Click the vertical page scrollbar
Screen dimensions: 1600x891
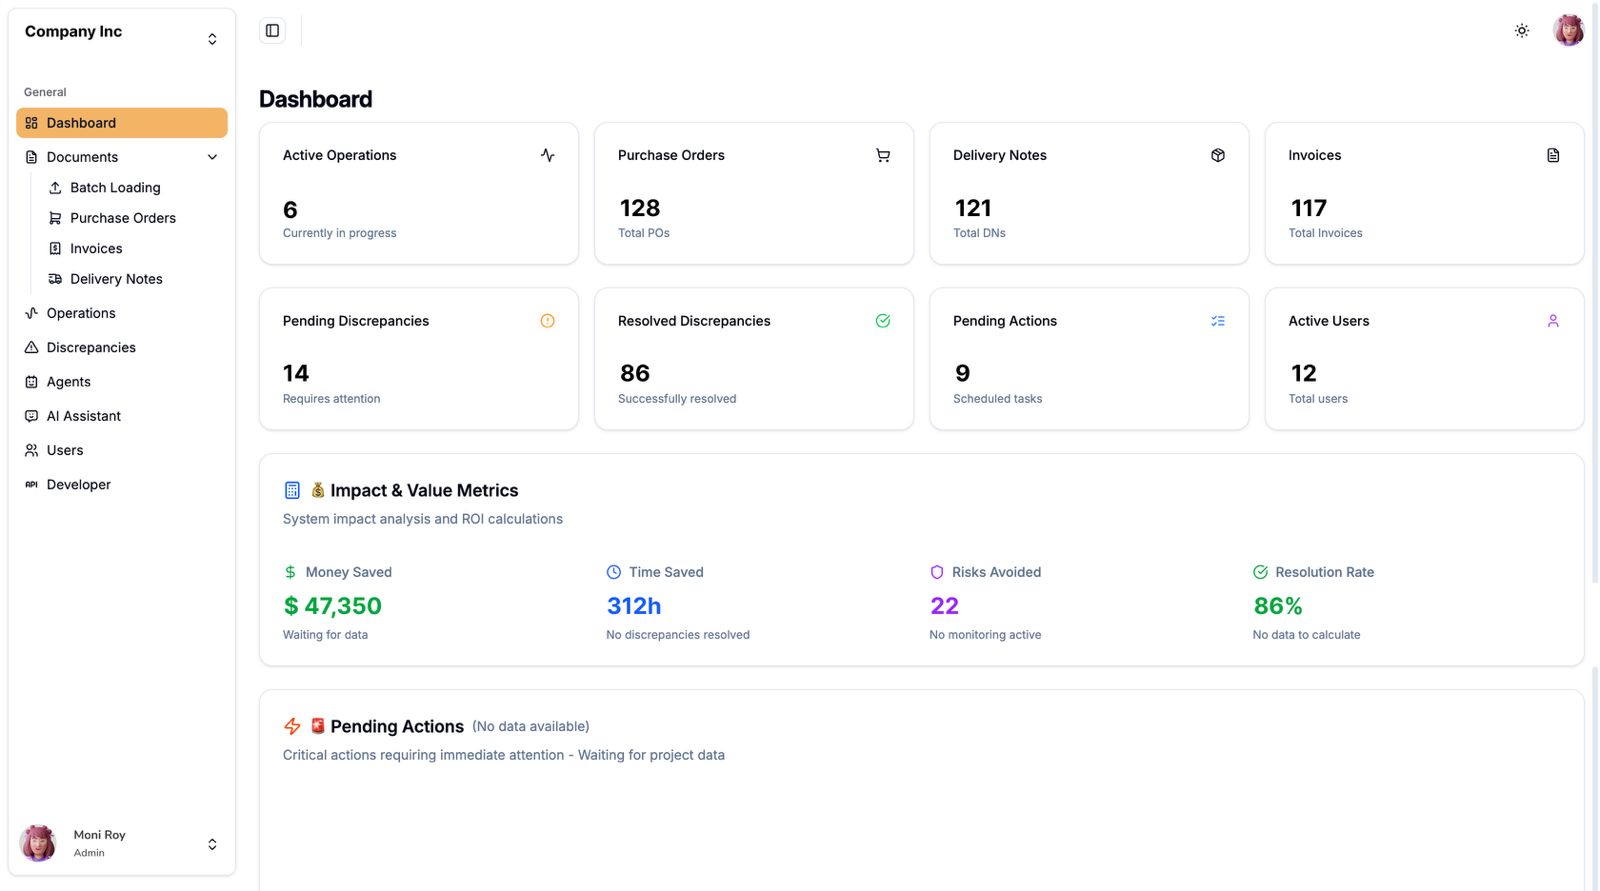(x=1594, y=300)
